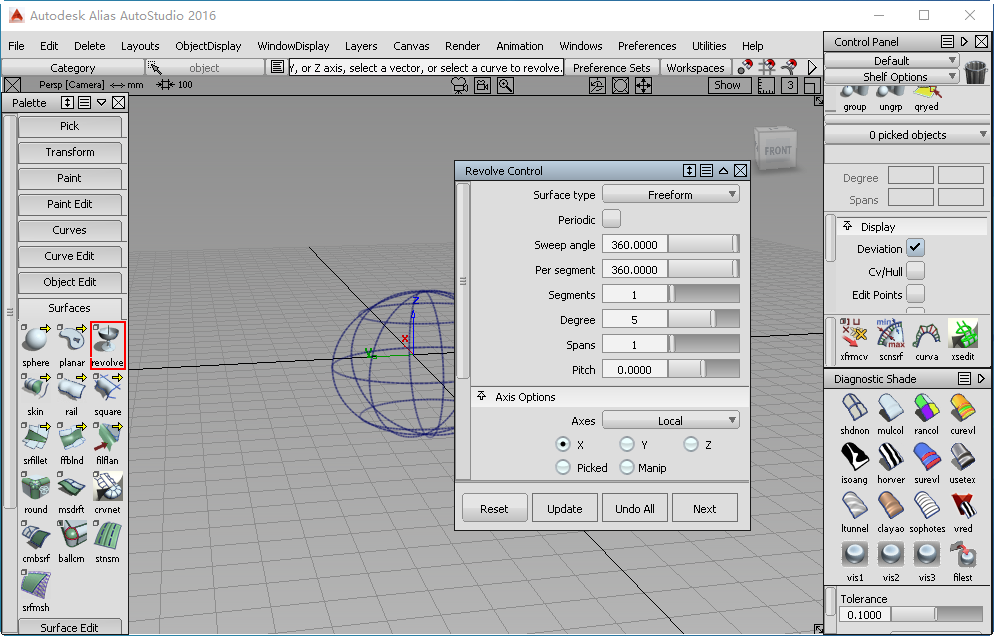Open the Utilities menu
This screenshot has width=994, height=636.
pos(709,46)
